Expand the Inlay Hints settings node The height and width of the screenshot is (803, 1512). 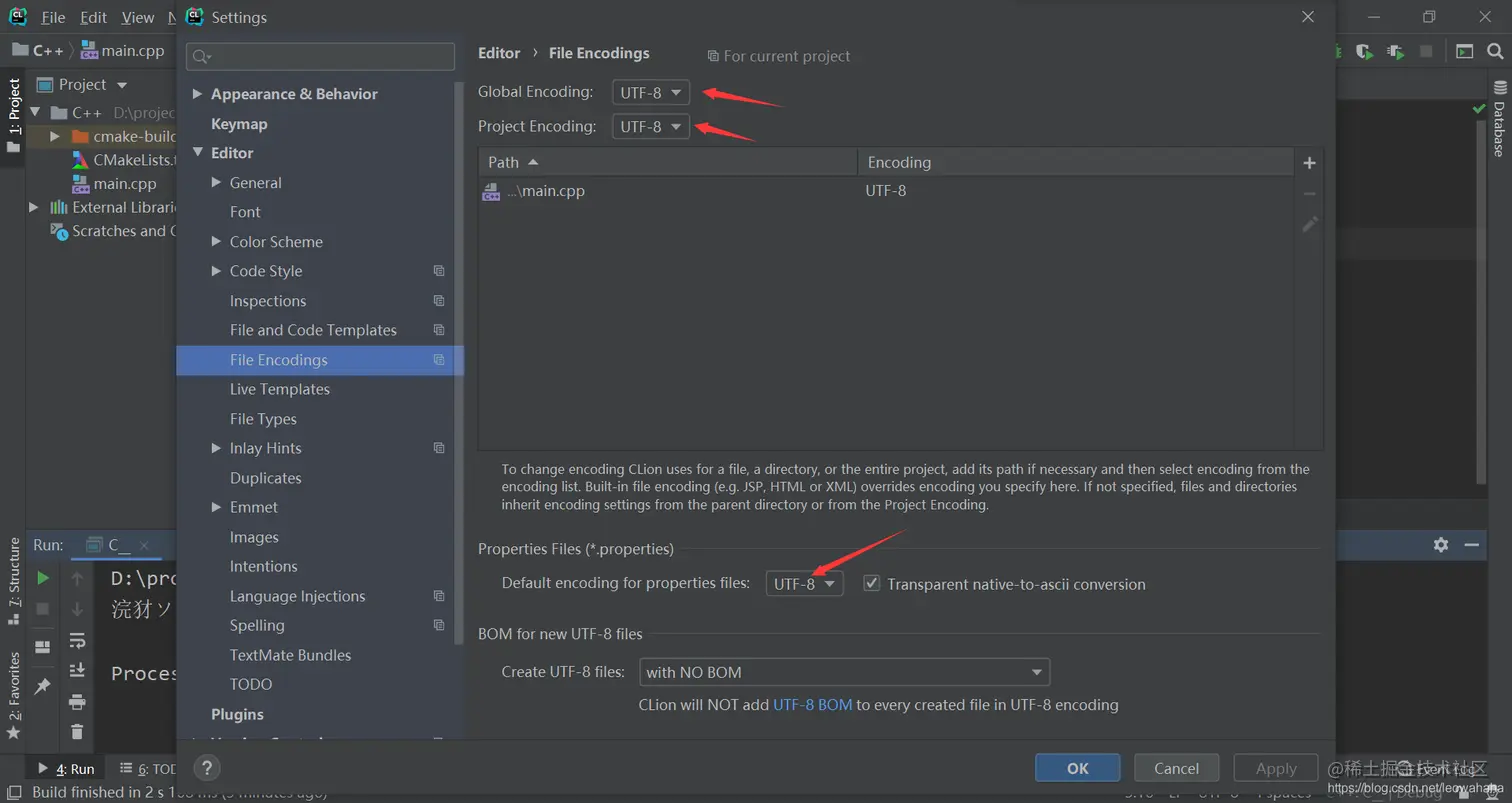216,449
